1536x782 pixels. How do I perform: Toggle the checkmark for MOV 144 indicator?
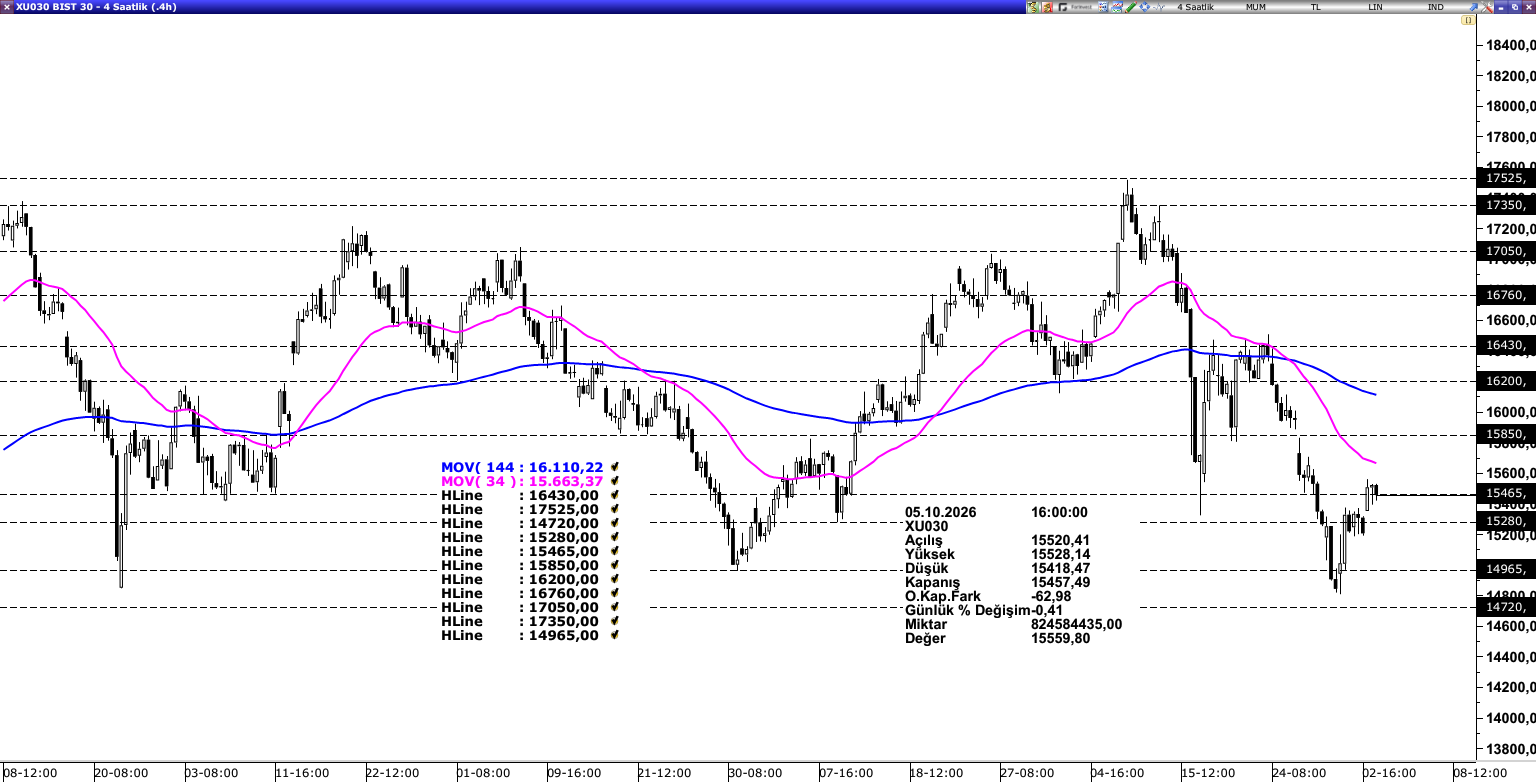coord(613,467)
